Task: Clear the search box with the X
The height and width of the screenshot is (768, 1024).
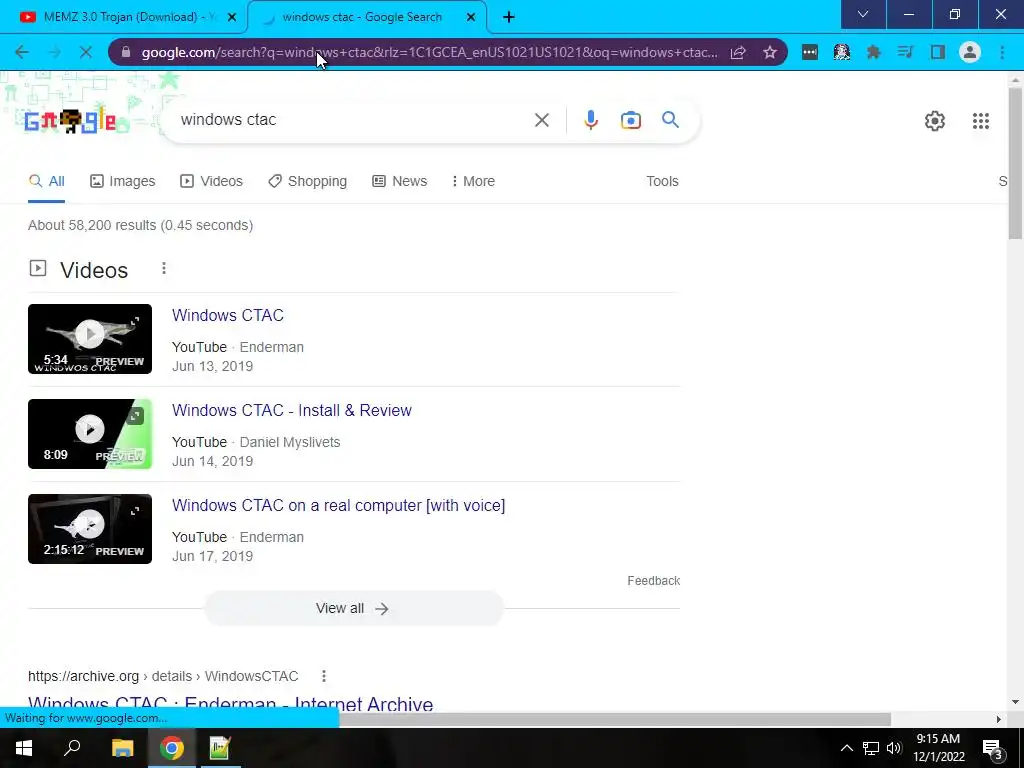Action: (541, 120)
